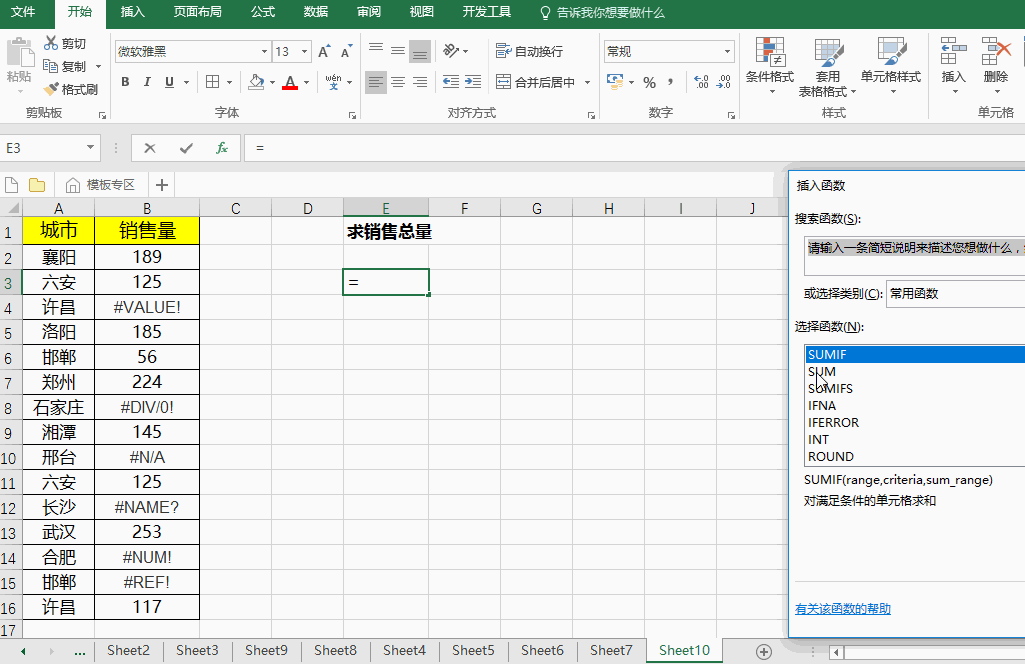Switch to the Sheet5 worksheet tab
The image size is (1025, 664).
(x=473, y=650)
